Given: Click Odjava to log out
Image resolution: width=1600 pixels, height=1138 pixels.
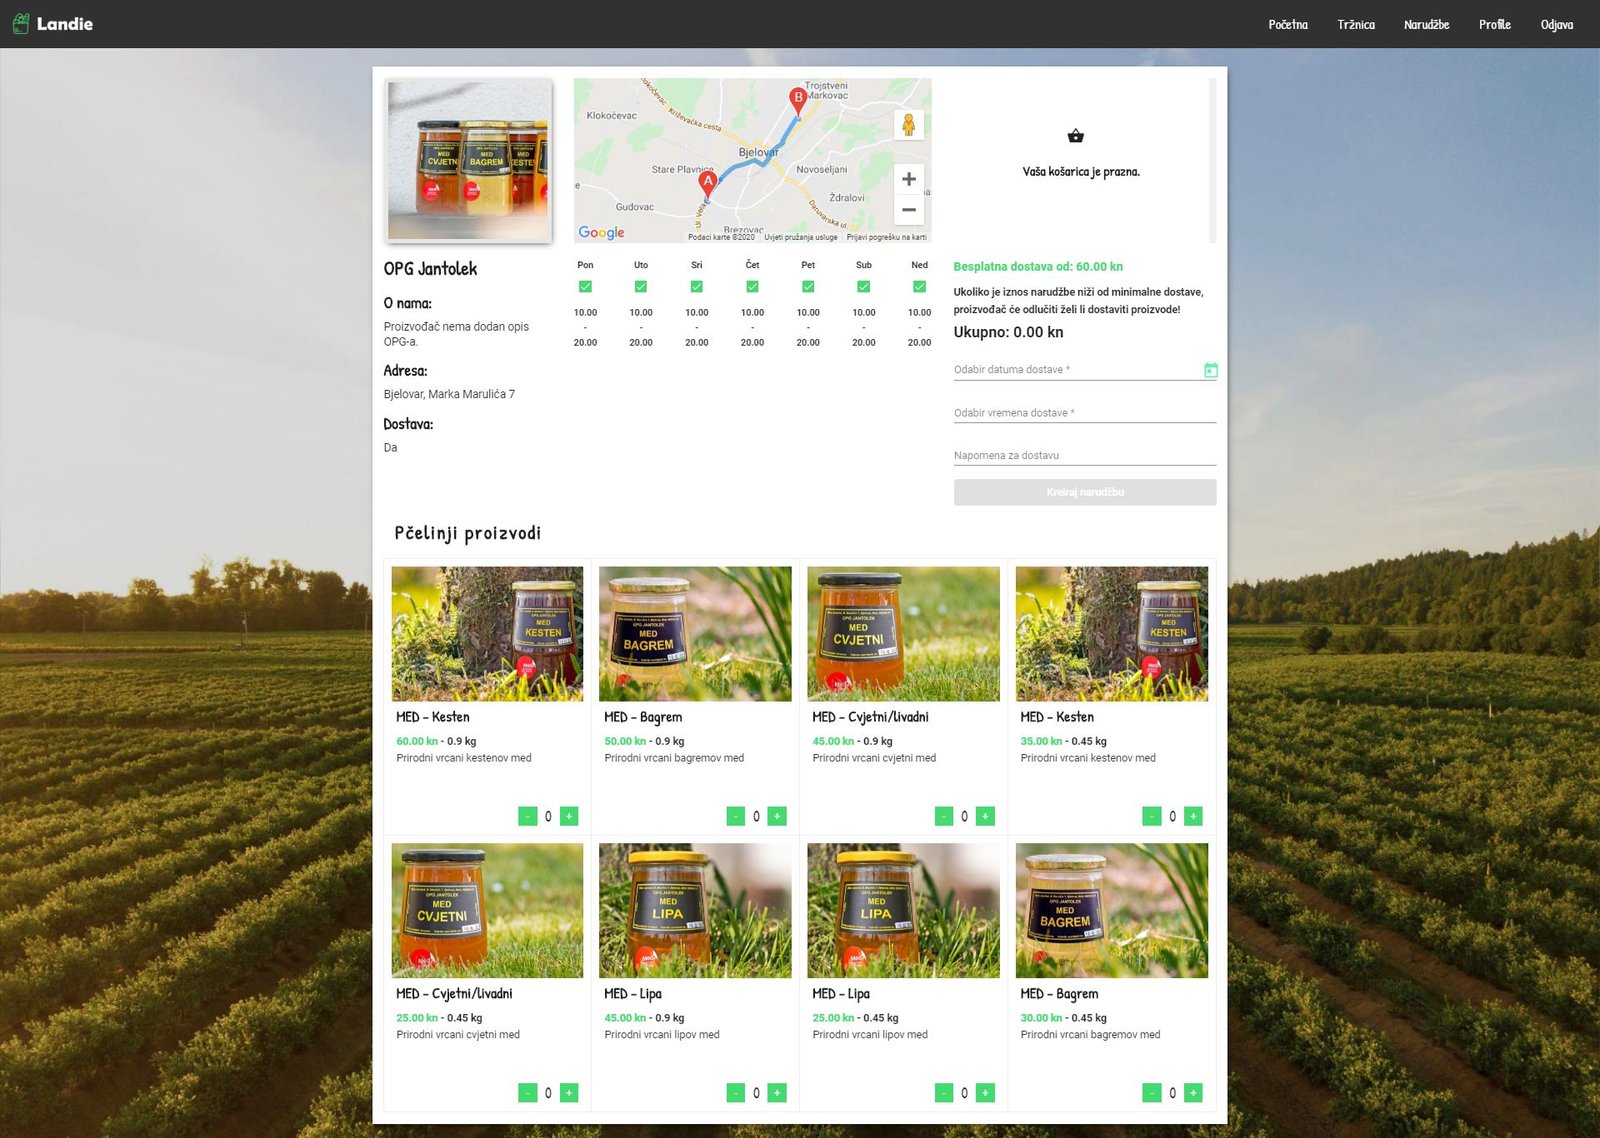Looking at the screenshot, I should [1556, 24].
